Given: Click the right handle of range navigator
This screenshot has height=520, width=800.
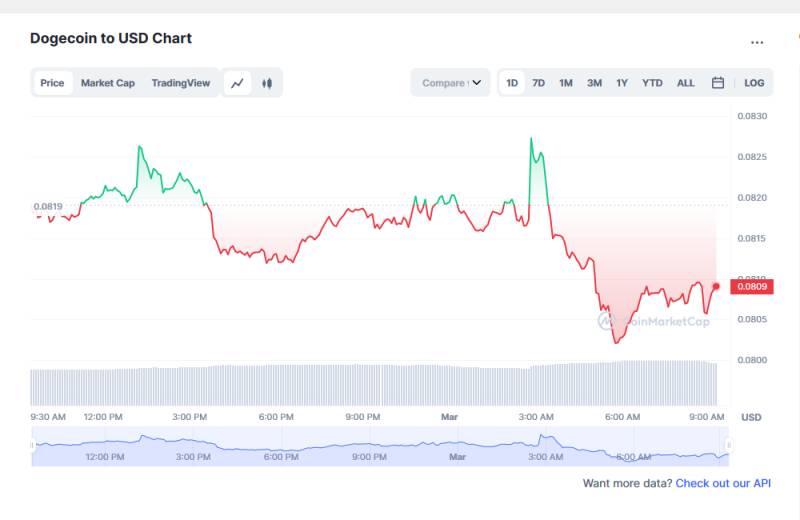Looking at the screenshot, I should click(x=729, y=445).
